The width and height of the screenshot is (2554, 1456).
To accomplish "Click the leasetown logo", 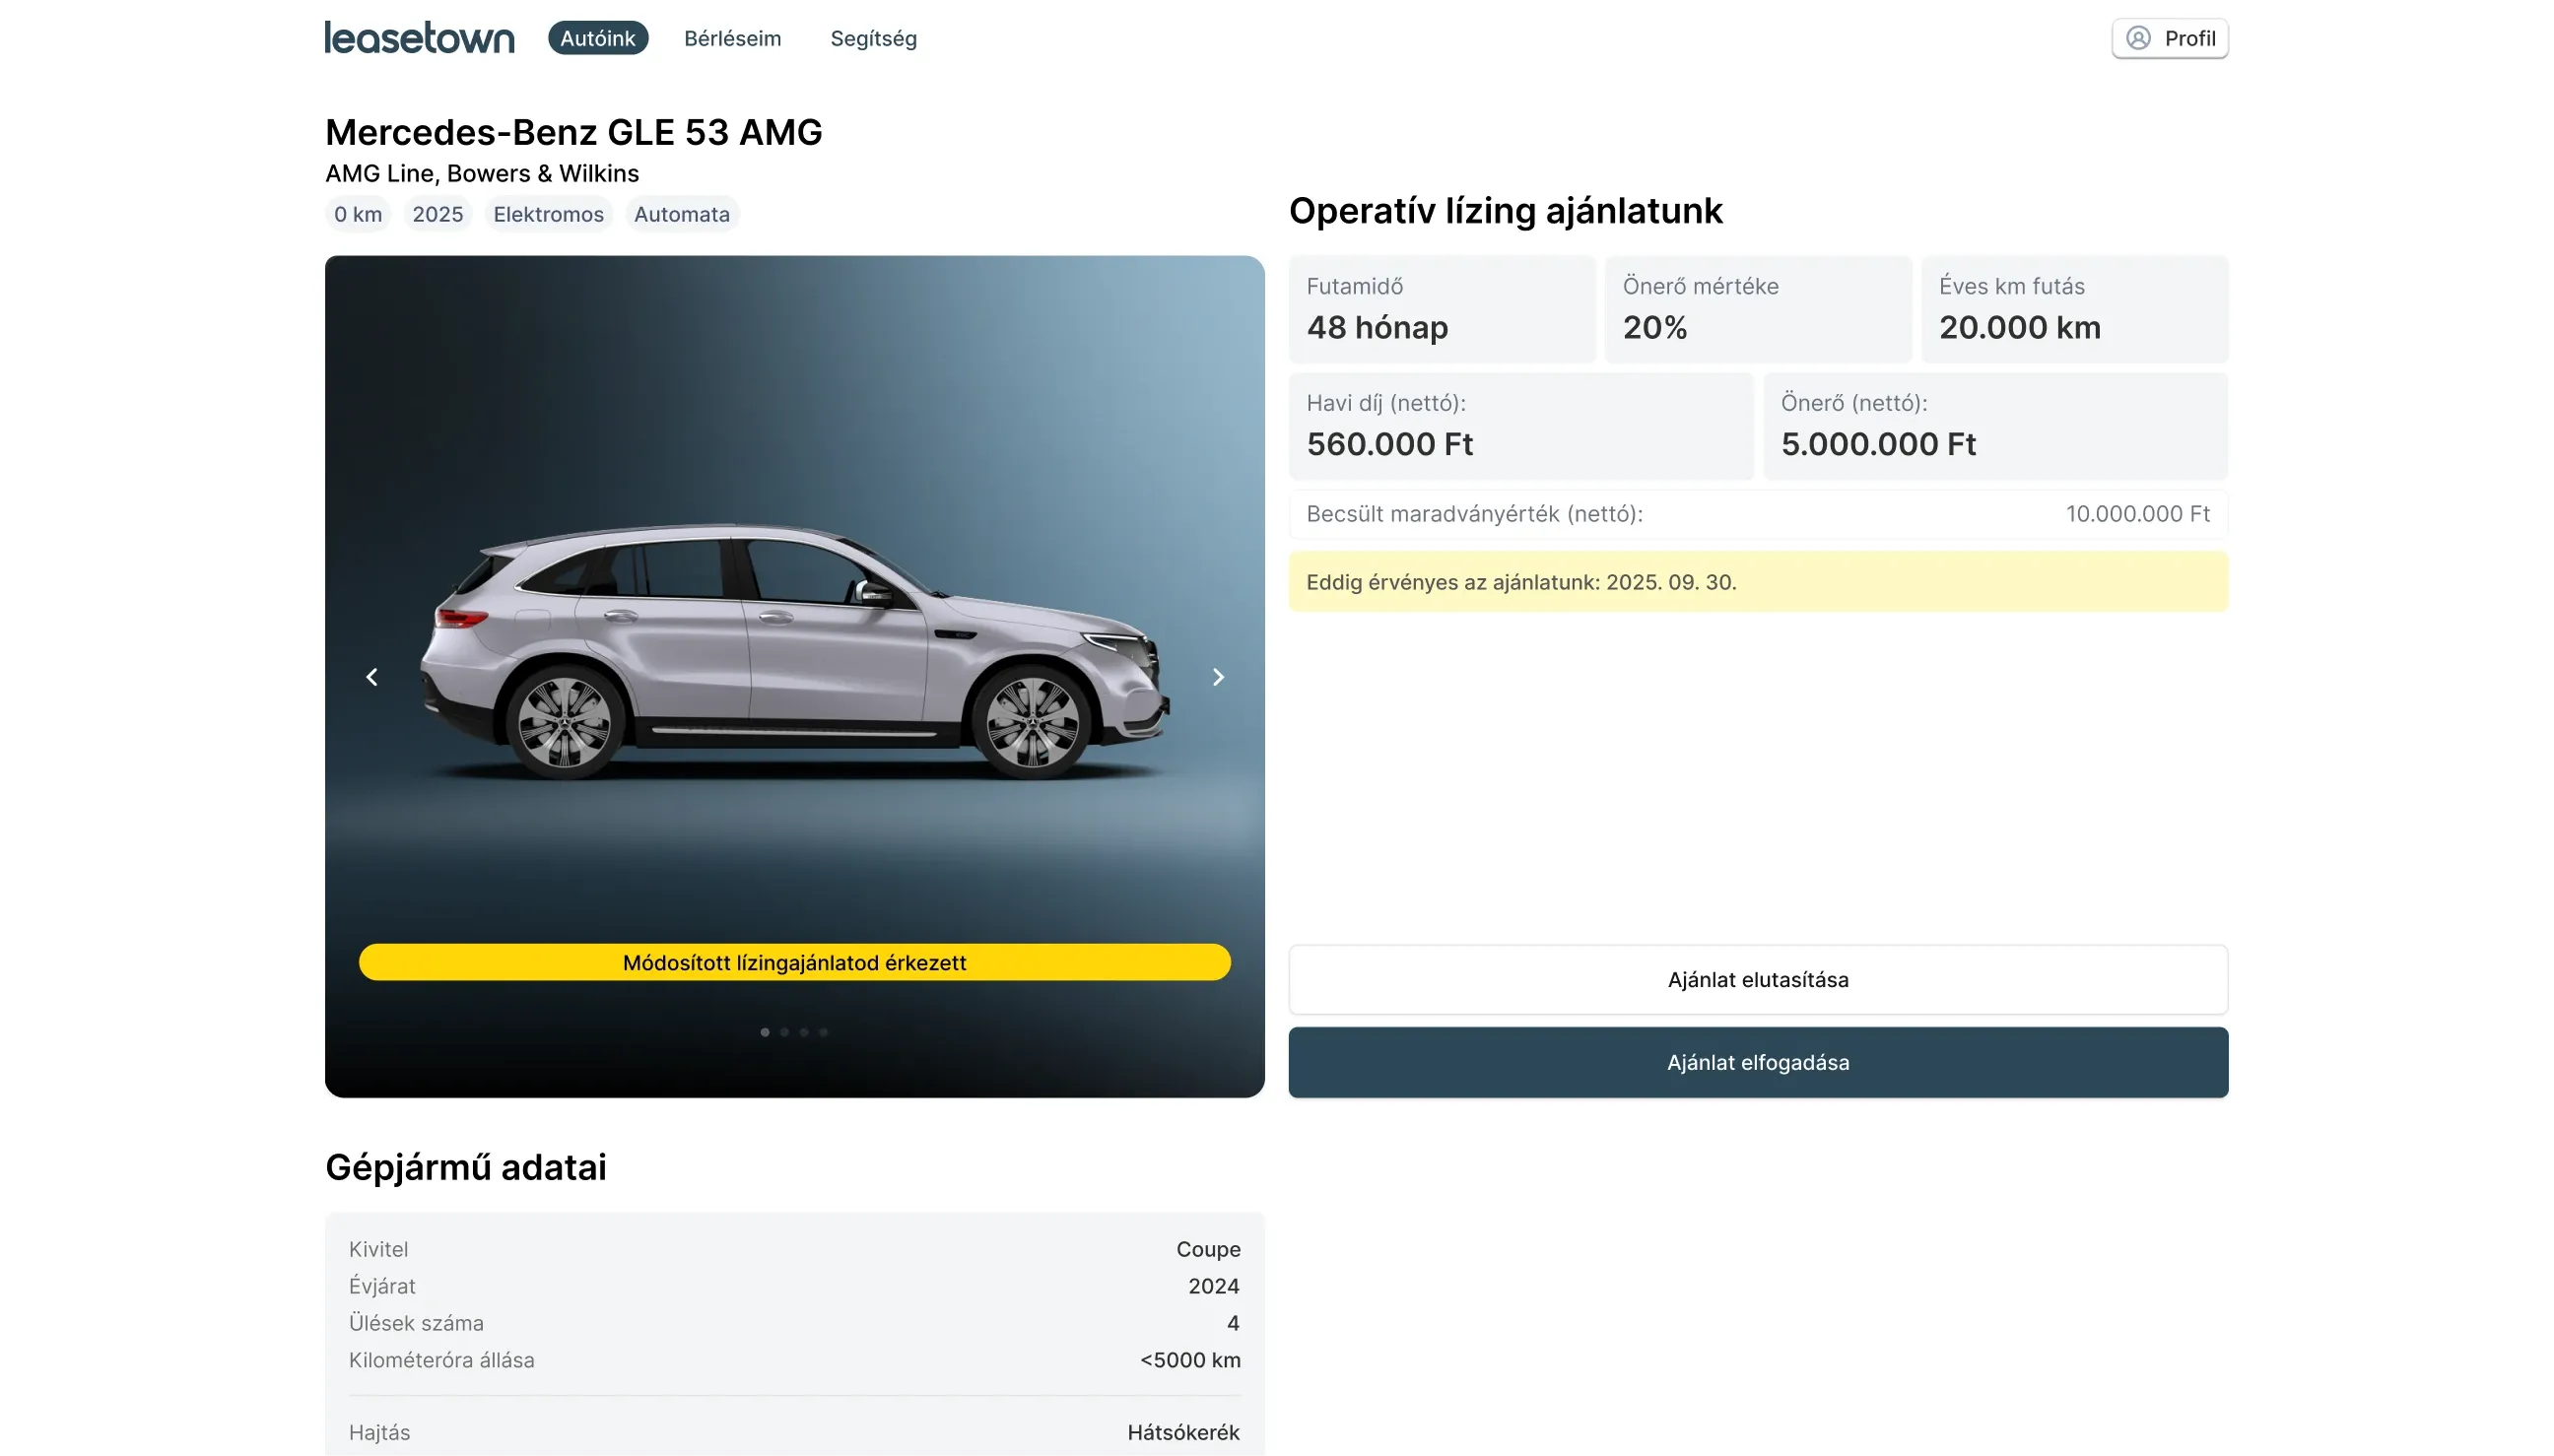I will (419, 38).
